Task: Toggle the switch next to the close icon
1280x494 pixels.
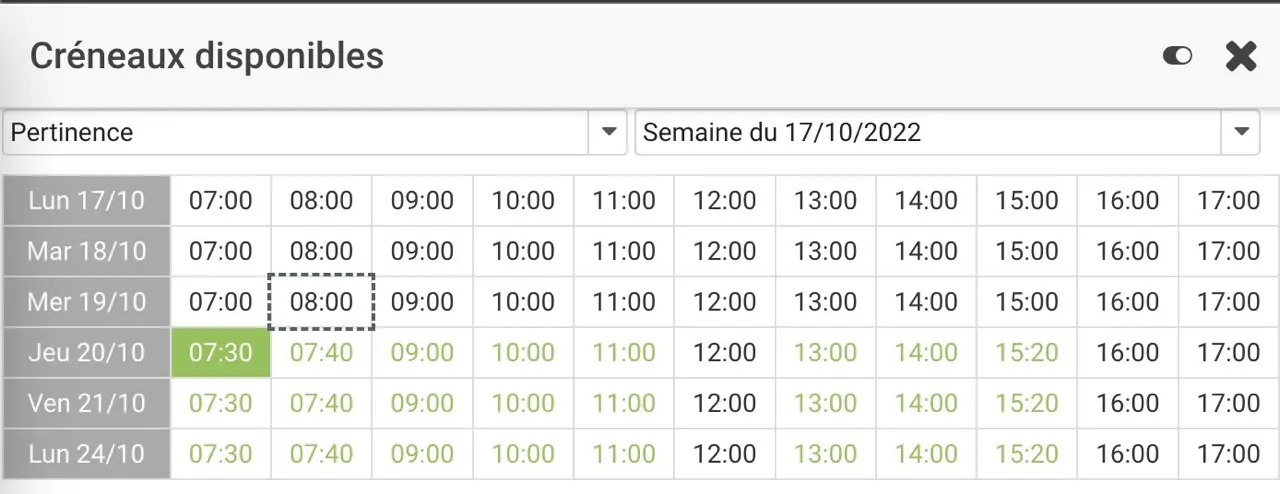Action: tap(1177, 56)
